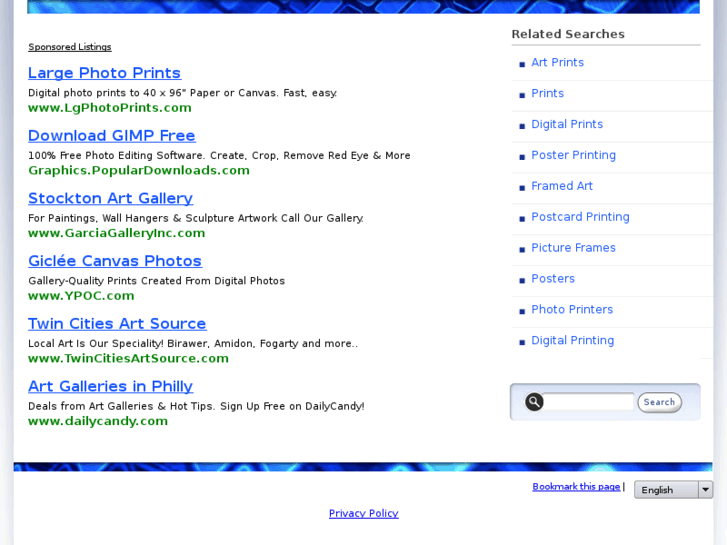Select Prints related search
The height and width of the screenshot is (545, 727).
(548, 93)
